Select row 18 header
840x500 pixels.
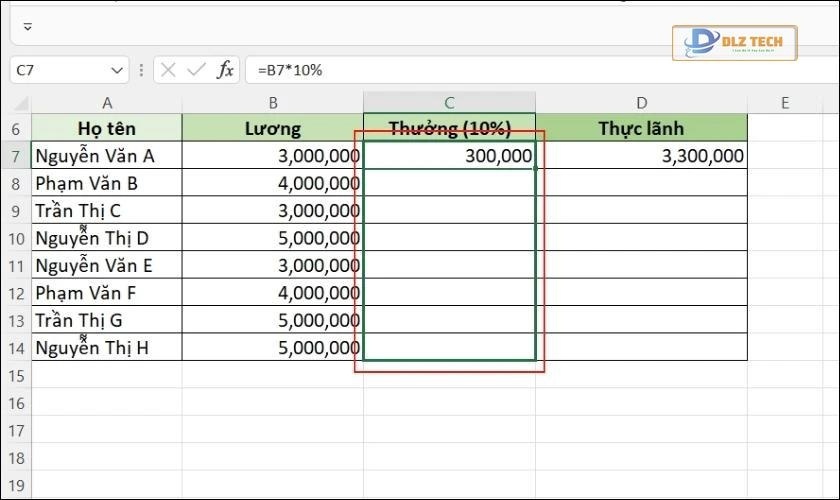click(x=16, y=458)
